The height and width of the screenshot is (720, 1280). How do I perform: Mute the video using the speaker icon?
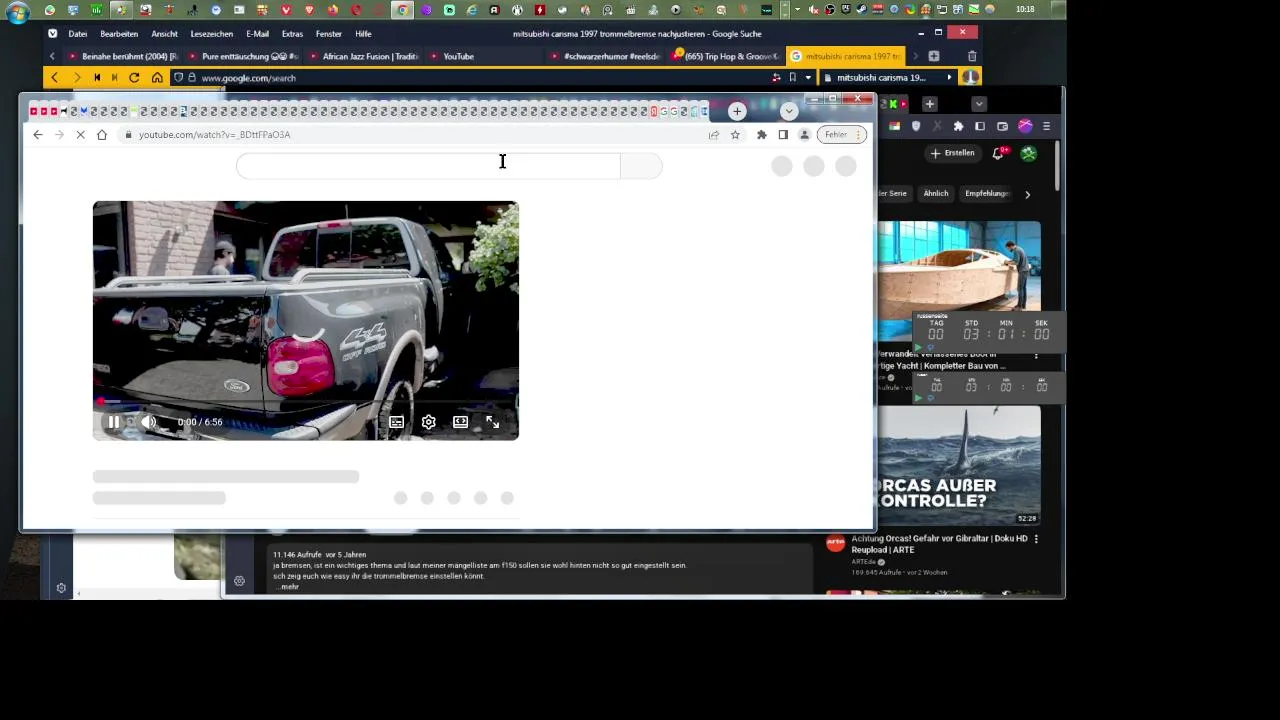(148, 422)
